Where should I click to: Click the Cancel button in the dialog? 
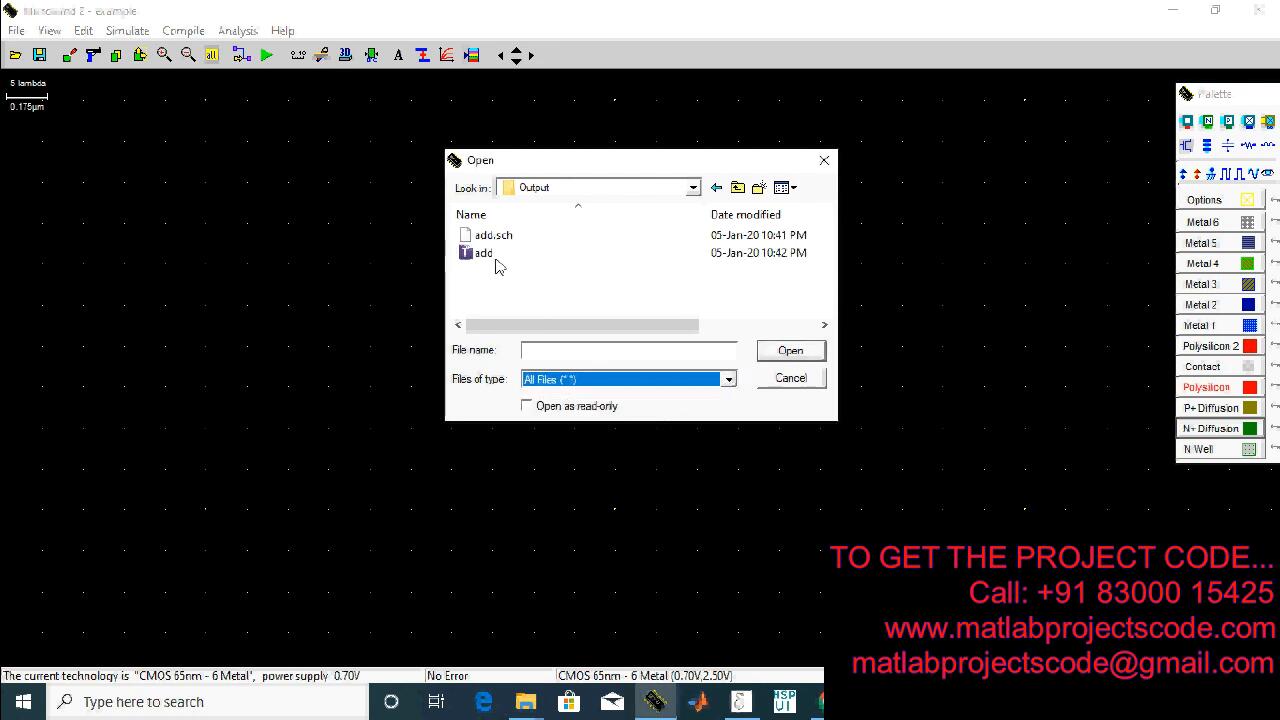click(790, 378)
